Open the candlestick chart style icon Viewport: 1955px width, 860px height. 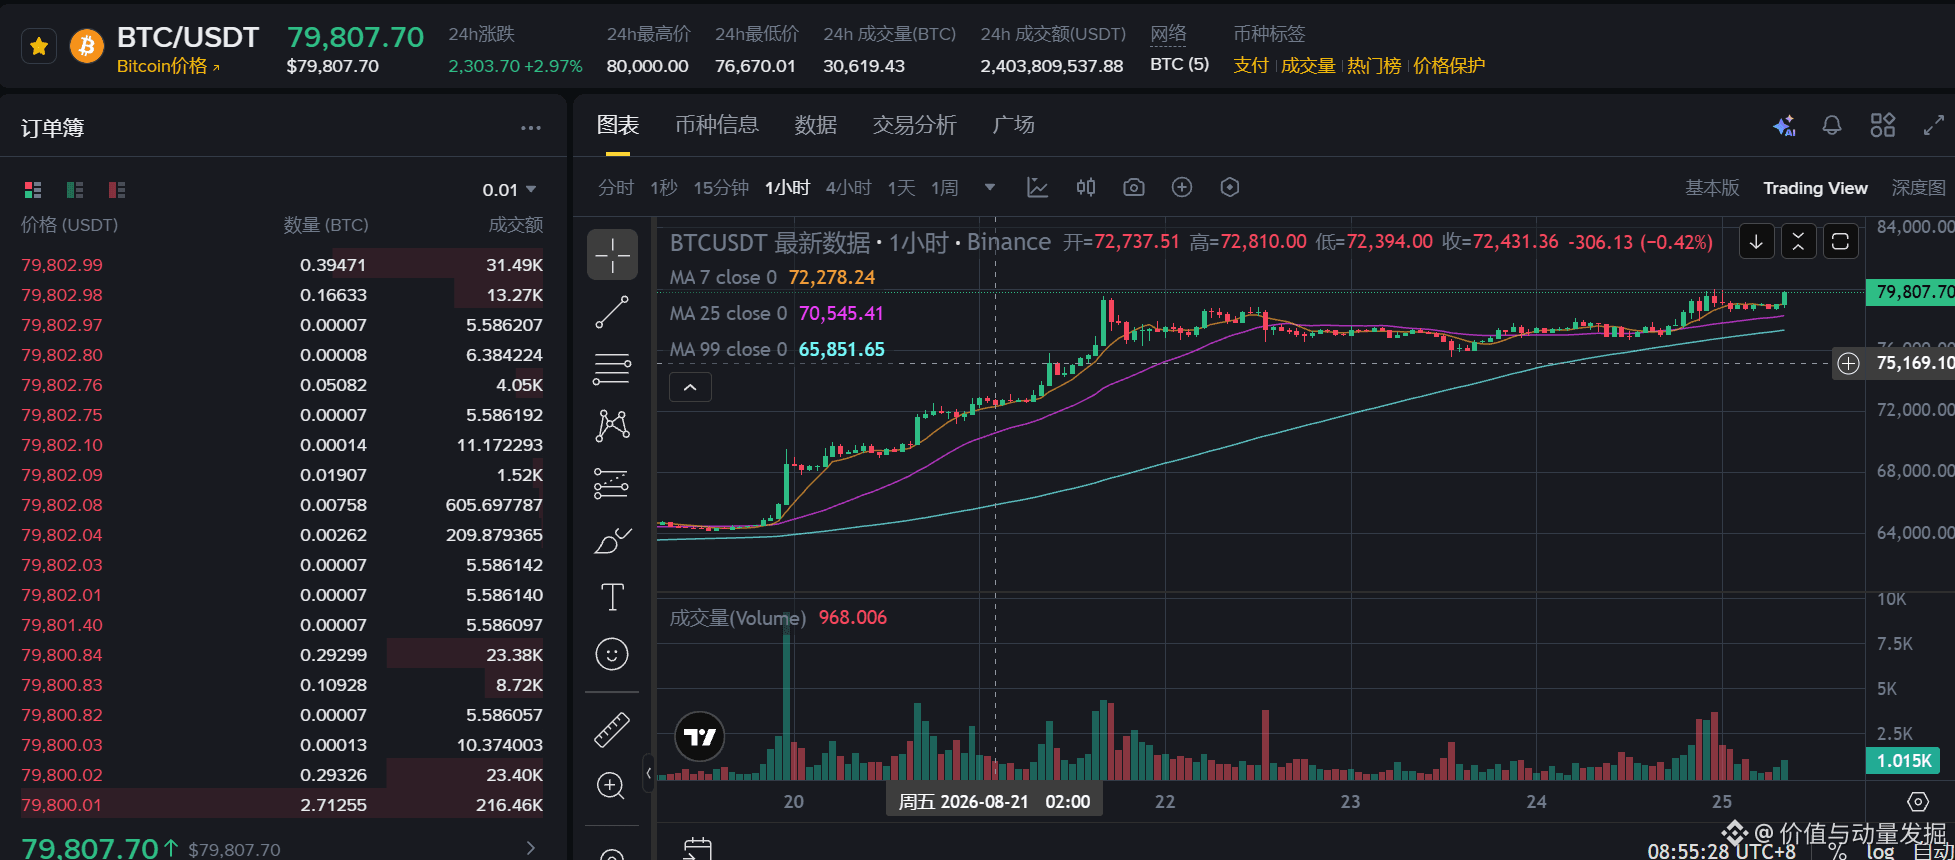(1086, 187)
